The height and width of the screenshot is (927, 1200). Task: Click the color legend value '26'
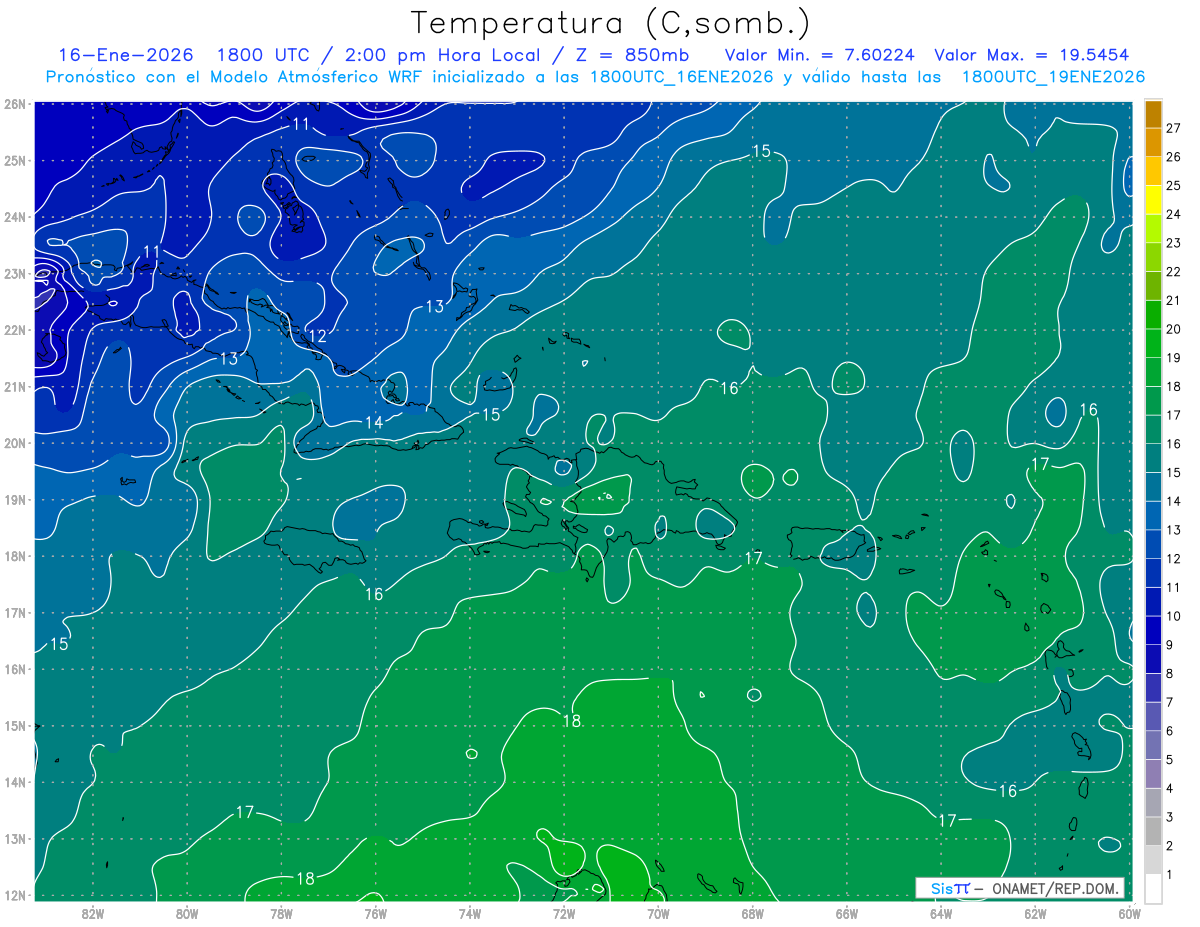pyautogui.click(x=1174, y=156)
